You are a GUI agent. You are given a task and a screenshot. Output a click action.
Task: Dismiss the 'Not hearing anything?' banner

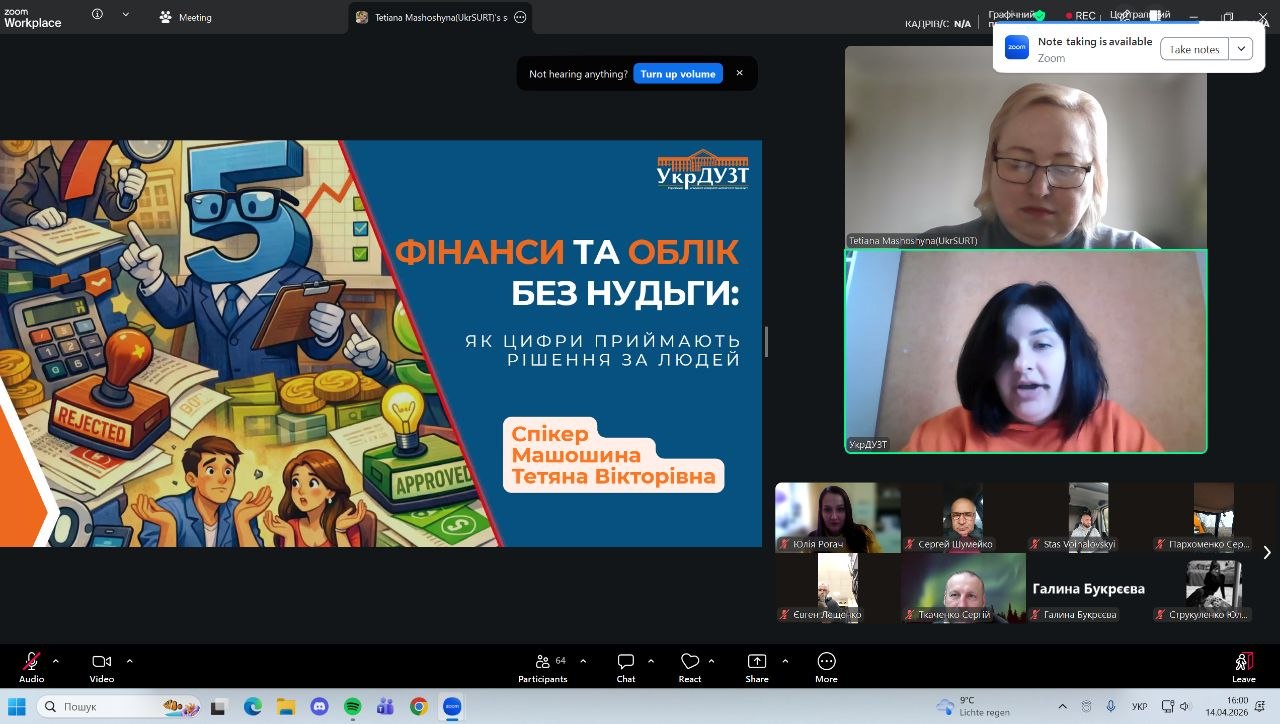tap(740, 73)
